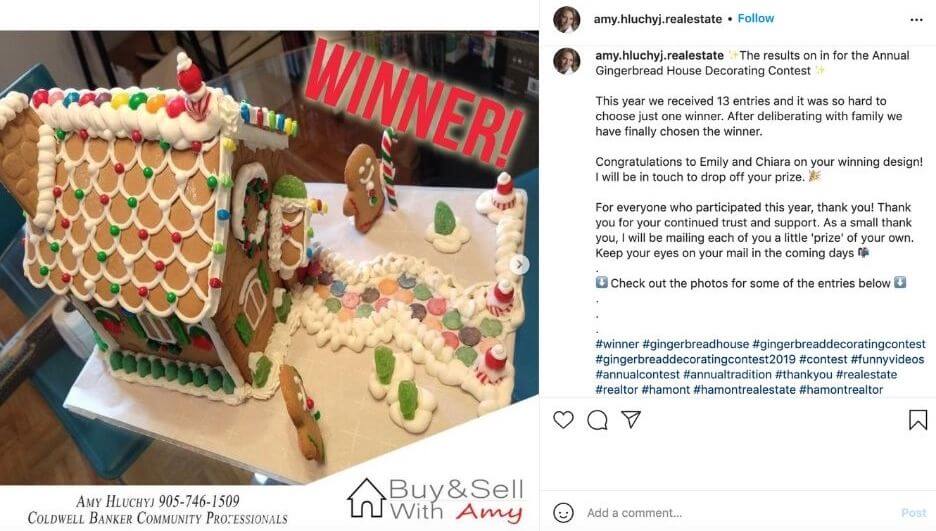936x531 pixels.
Task: Post the comment
Action: coord(913,513)
